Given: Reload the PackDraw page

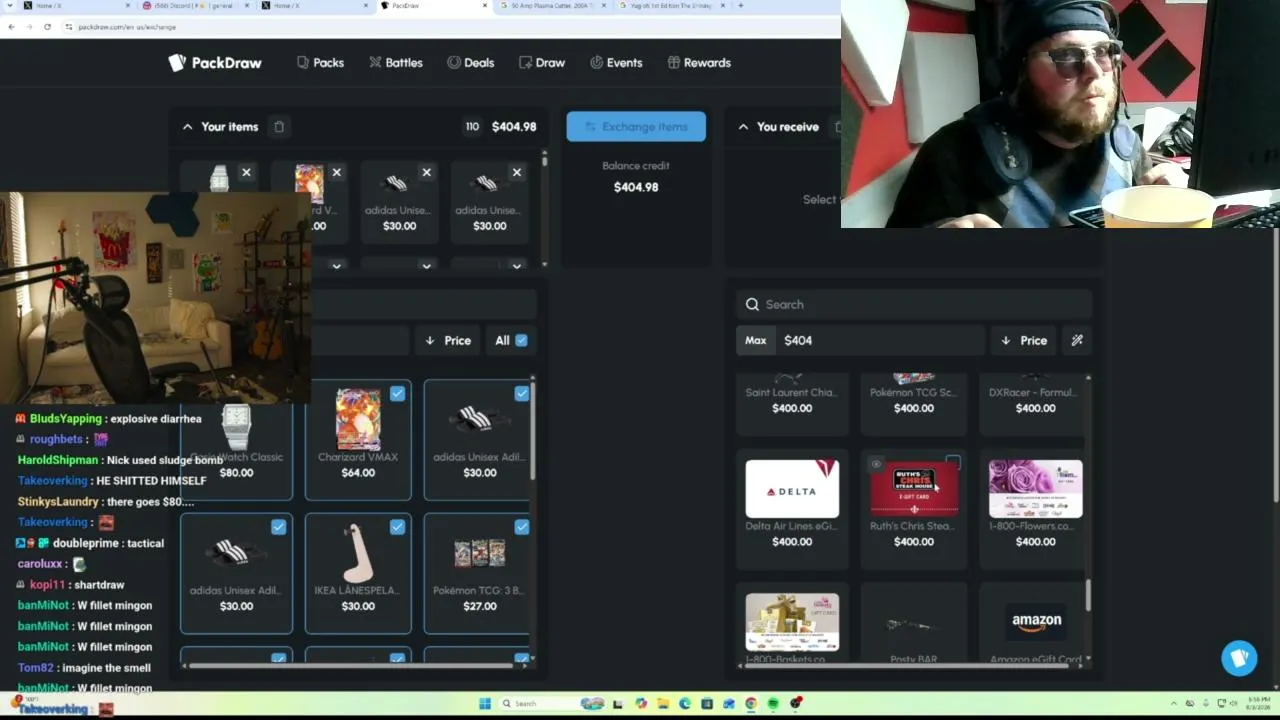Looking at the screenshot, I should coord(47,26).
